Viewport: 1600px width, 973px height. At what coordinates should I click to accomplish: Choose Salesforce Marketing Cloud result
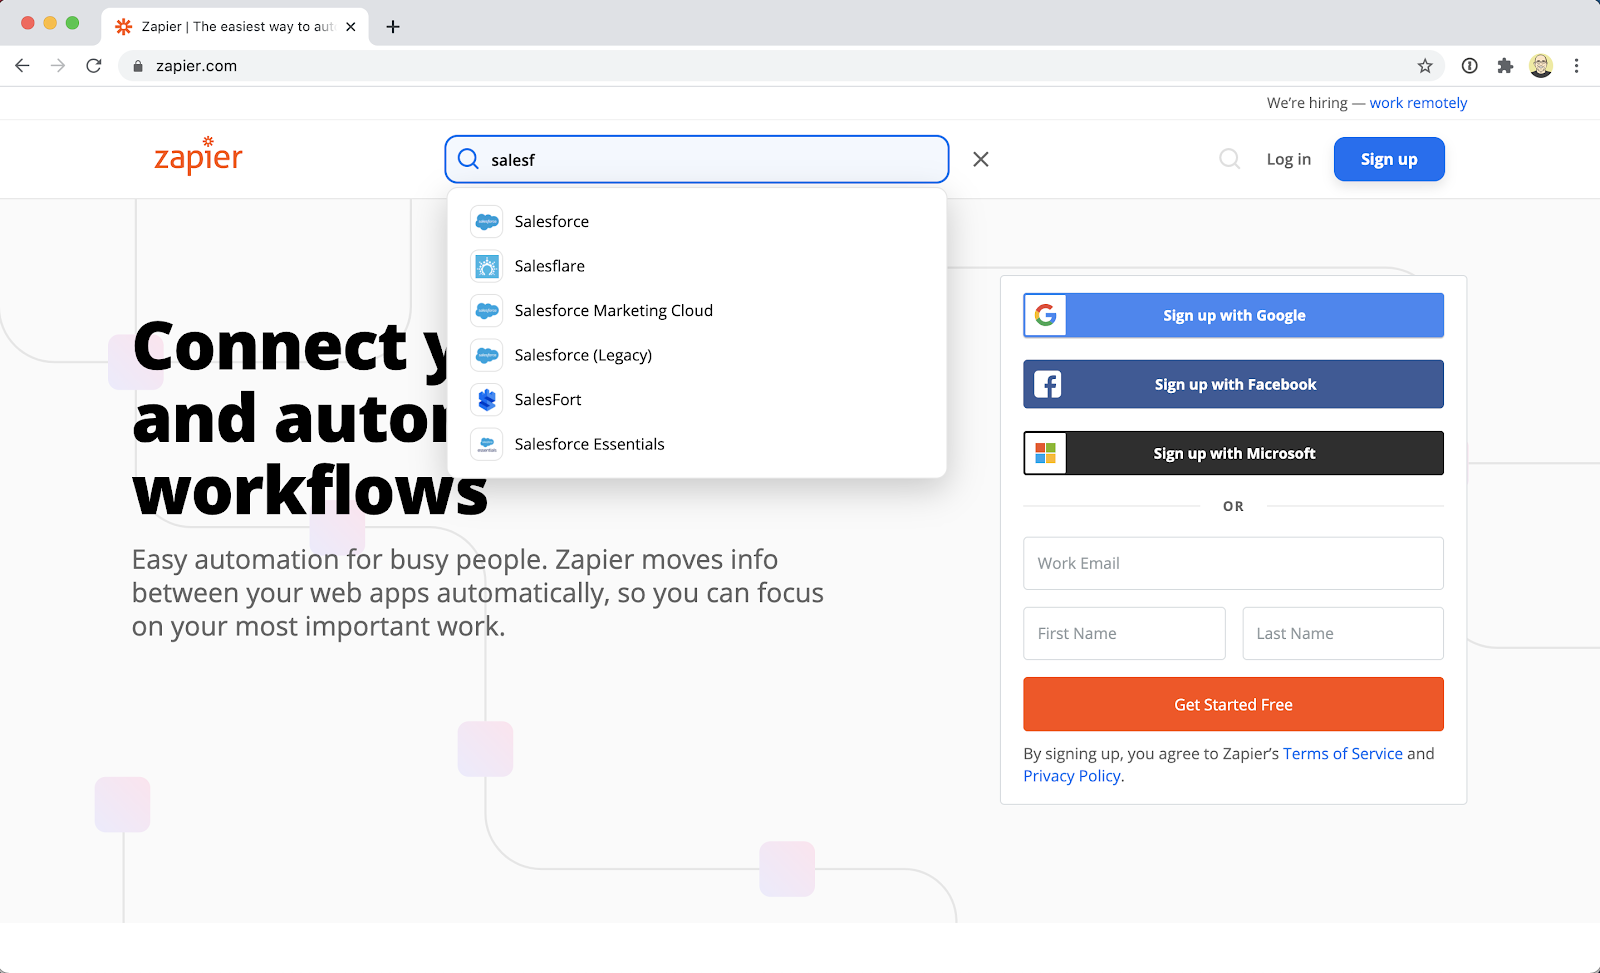(697, 311)
